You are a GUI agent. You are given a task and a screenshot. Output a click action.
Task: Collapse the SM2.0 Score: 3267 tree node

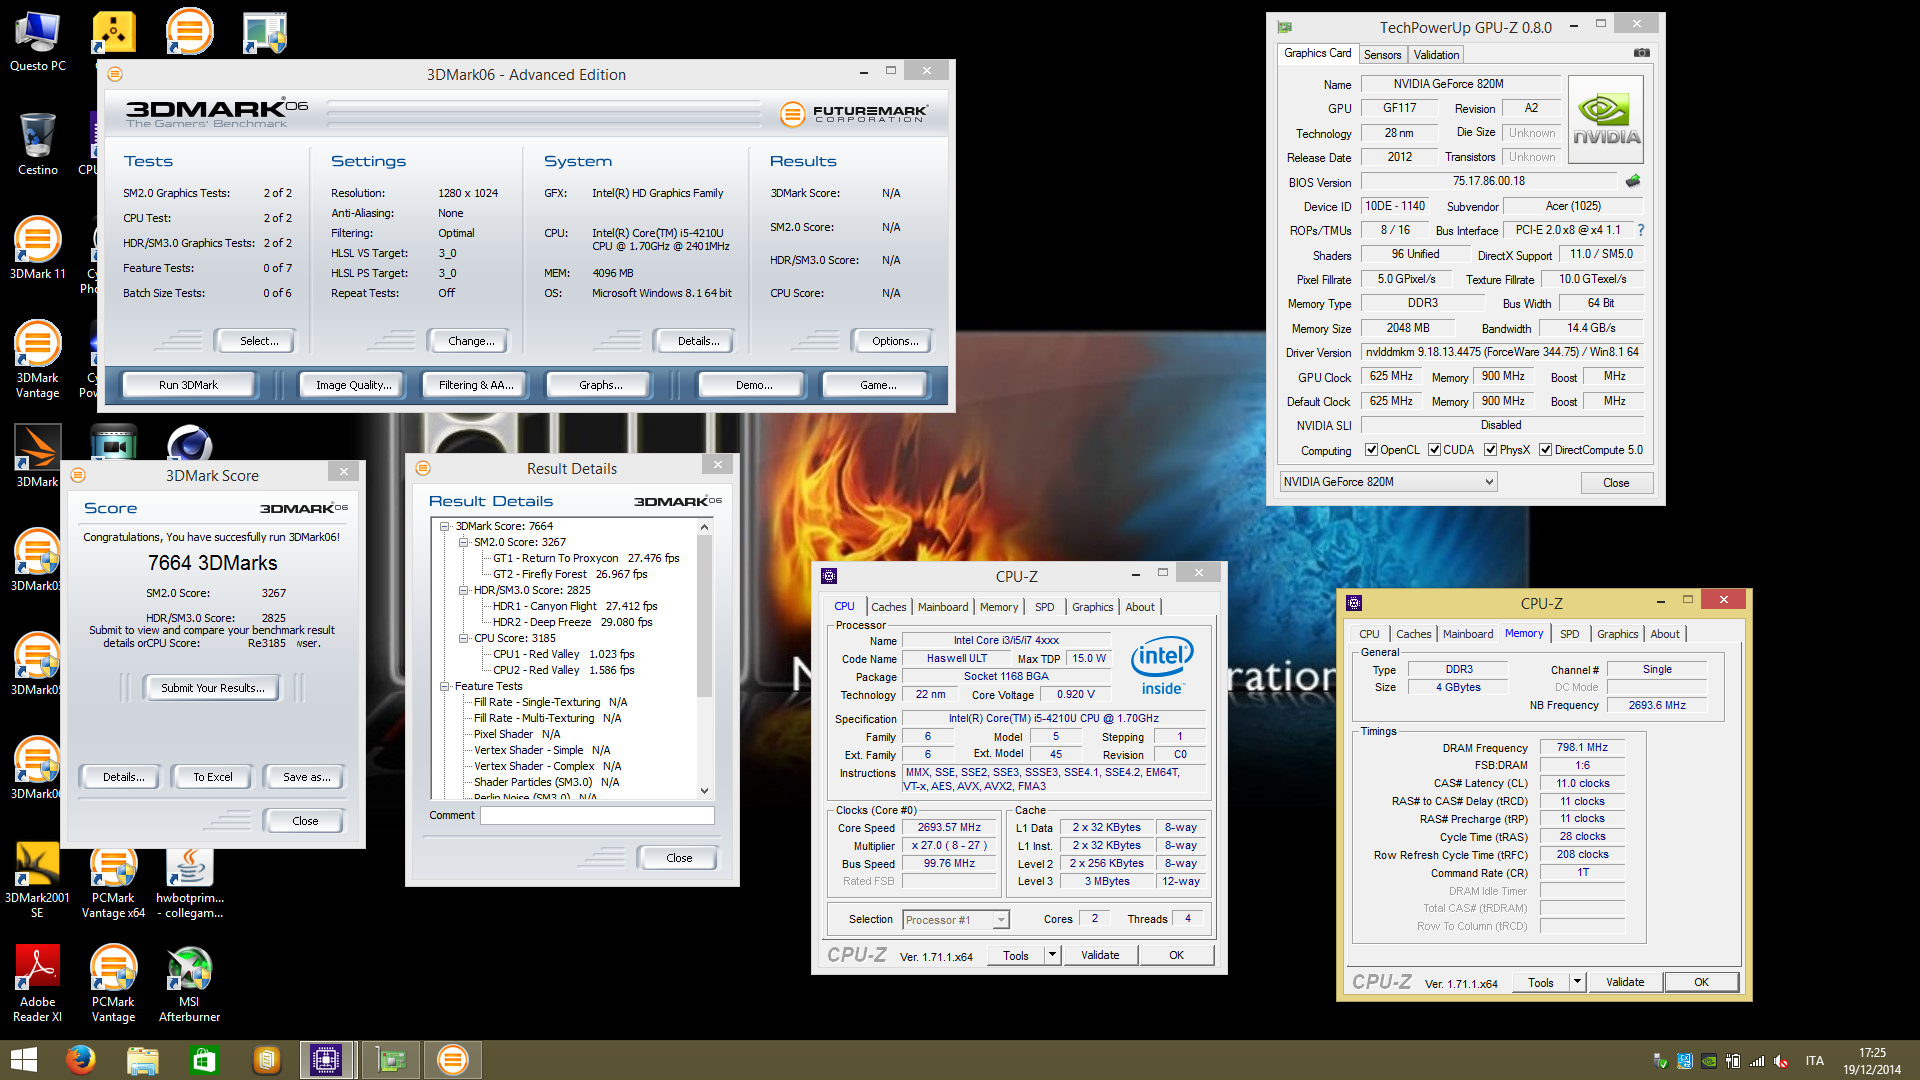pos(463,542)
